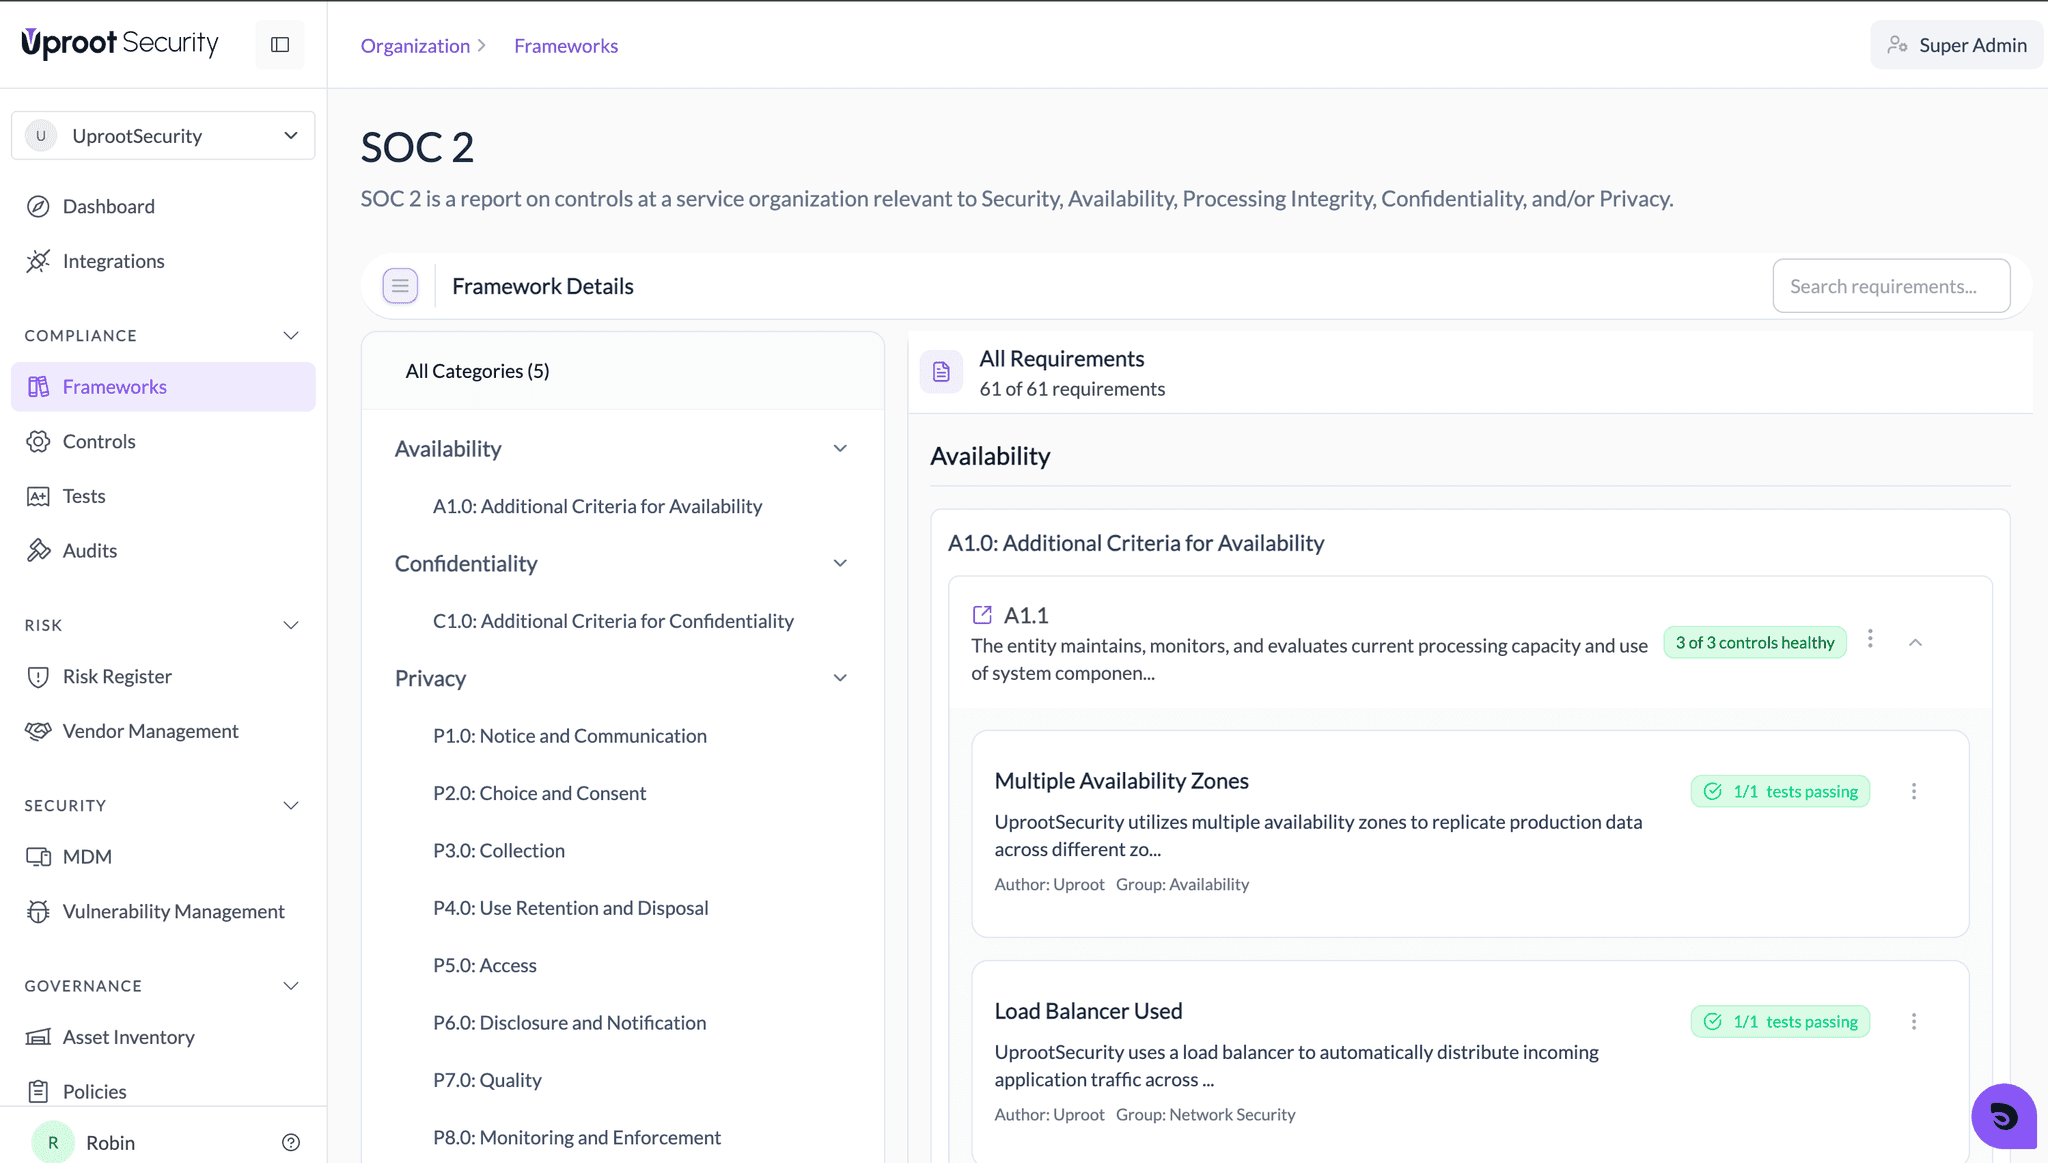Open the Load Balancer Used control title

[x=1088, y=1011]
